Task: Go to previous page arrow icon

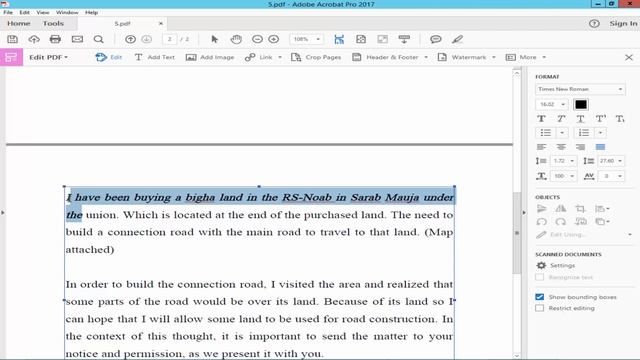Action: (x=130, y=39)
